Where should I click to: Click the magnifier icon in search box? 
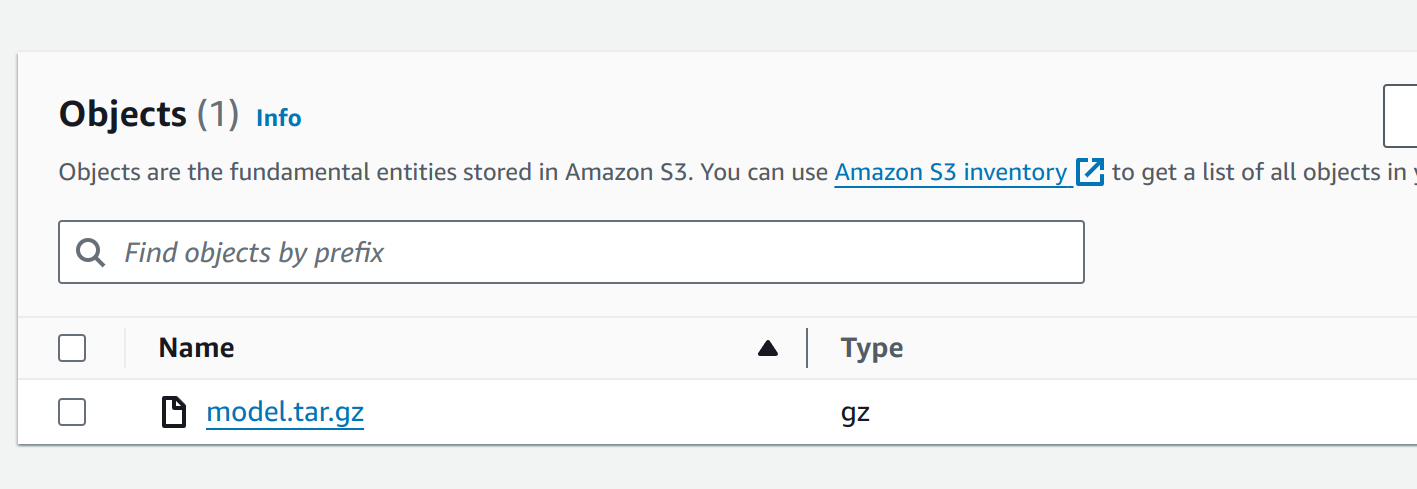[91, 253]
